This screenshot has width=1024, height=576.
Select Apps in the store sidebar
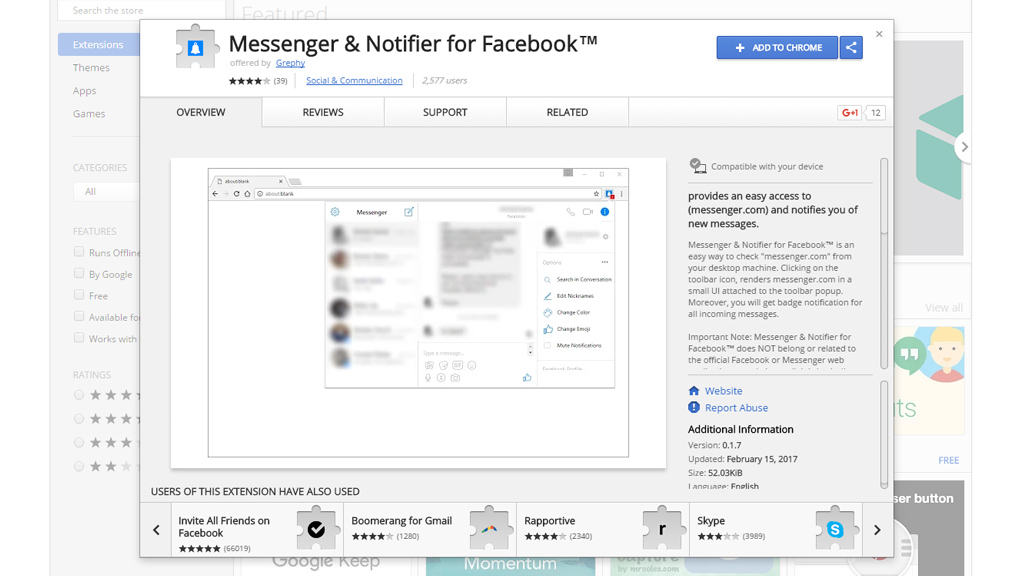(84, 91)
